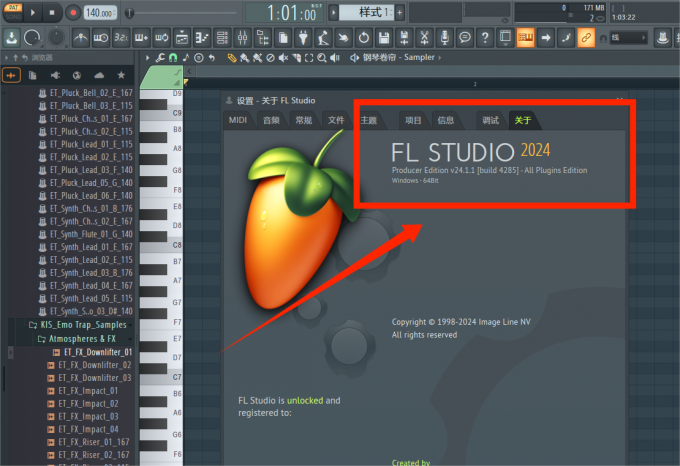
Task: Open the window arrangement dropdown icon
Action: (505, 38)
